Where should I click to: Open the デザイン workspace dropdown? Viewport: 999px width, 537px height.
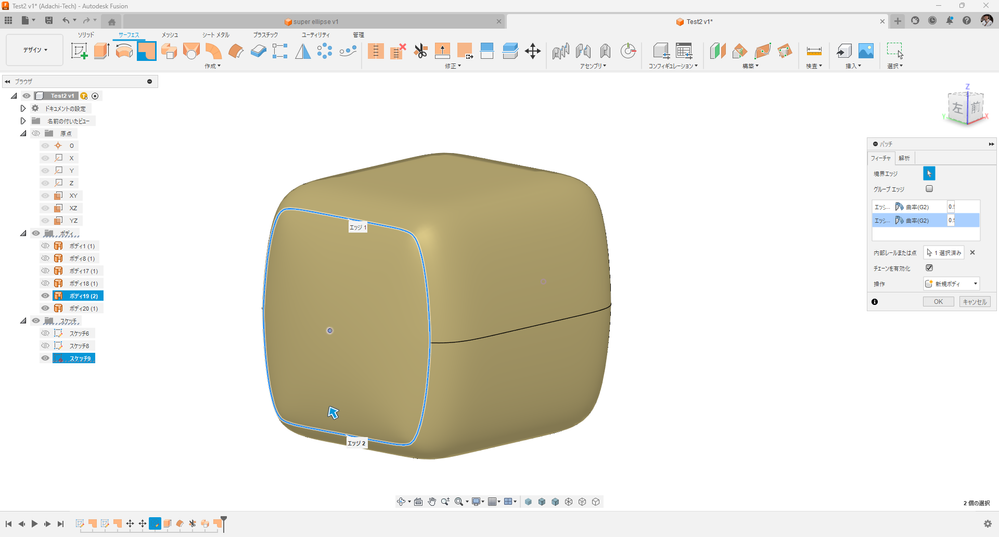click(x=35, y=50)
